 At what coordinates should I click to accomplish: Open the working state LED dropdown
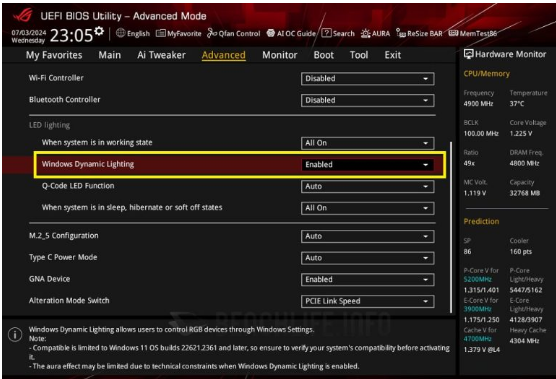click(x=367, y=143)
